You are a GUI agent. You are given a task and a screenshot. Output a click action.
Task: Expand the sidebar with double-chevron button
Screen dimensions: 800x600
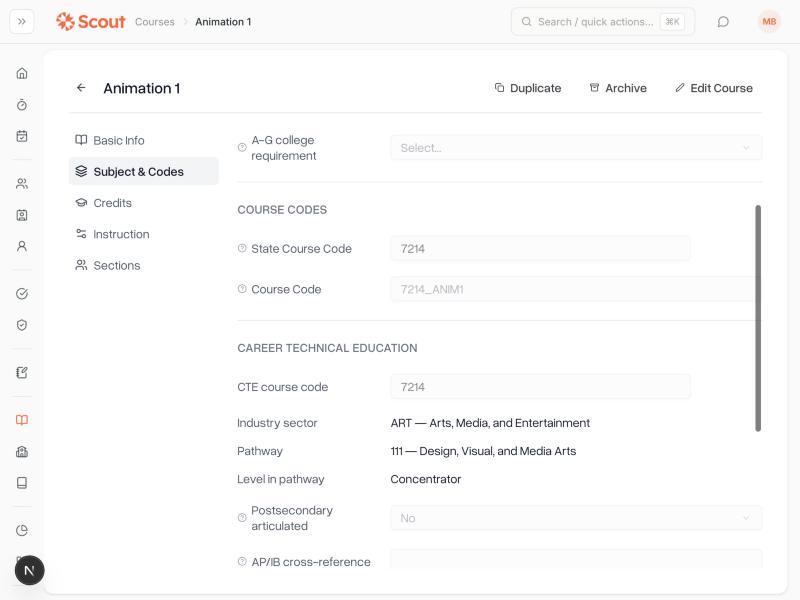pyautogui.click(x=21, y=21)
